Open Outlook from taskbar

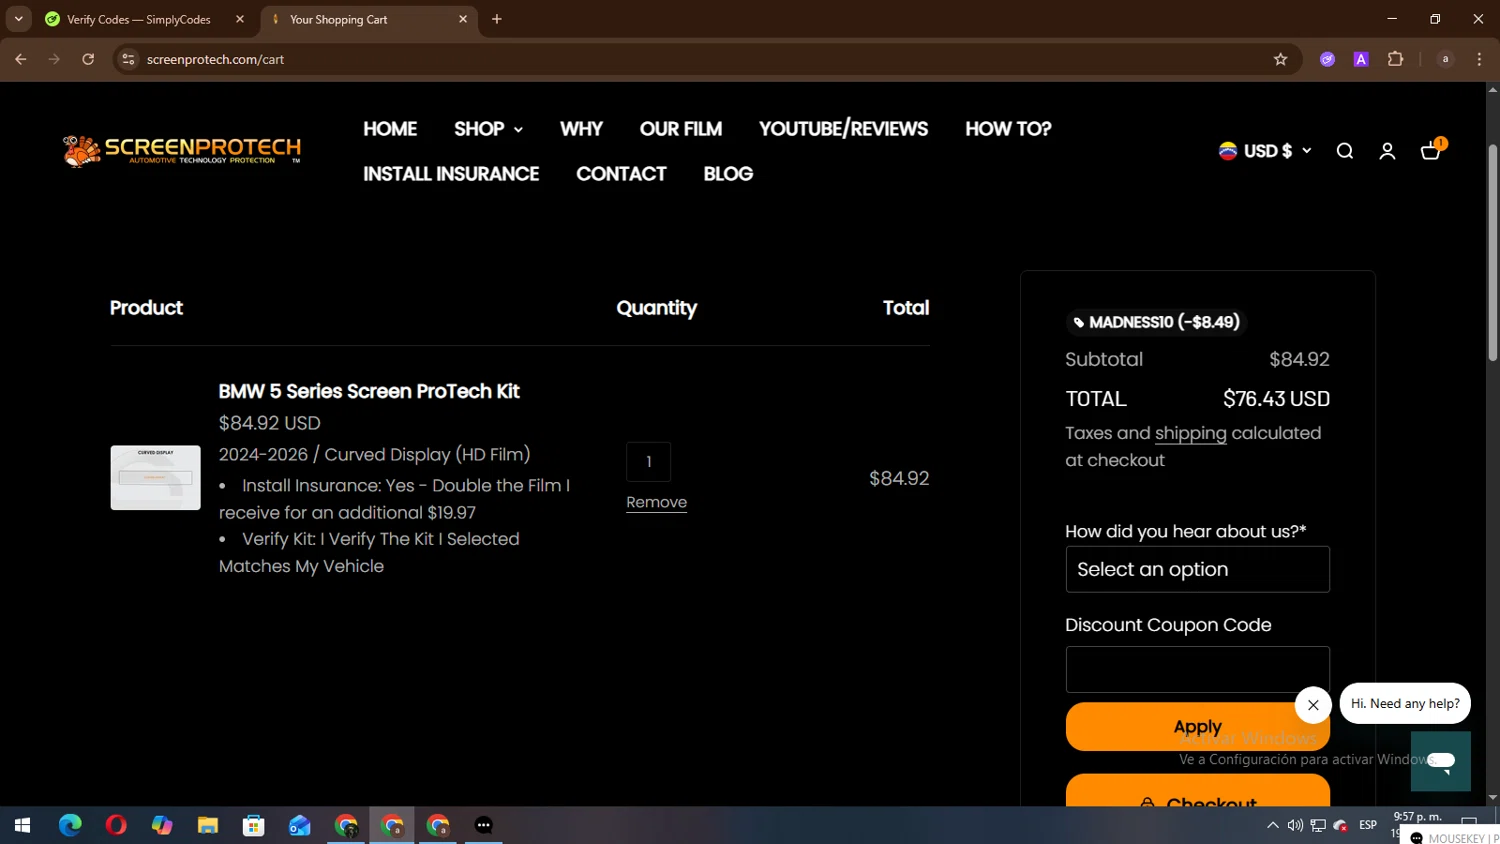pyautogui.click(x=300, y=825)
